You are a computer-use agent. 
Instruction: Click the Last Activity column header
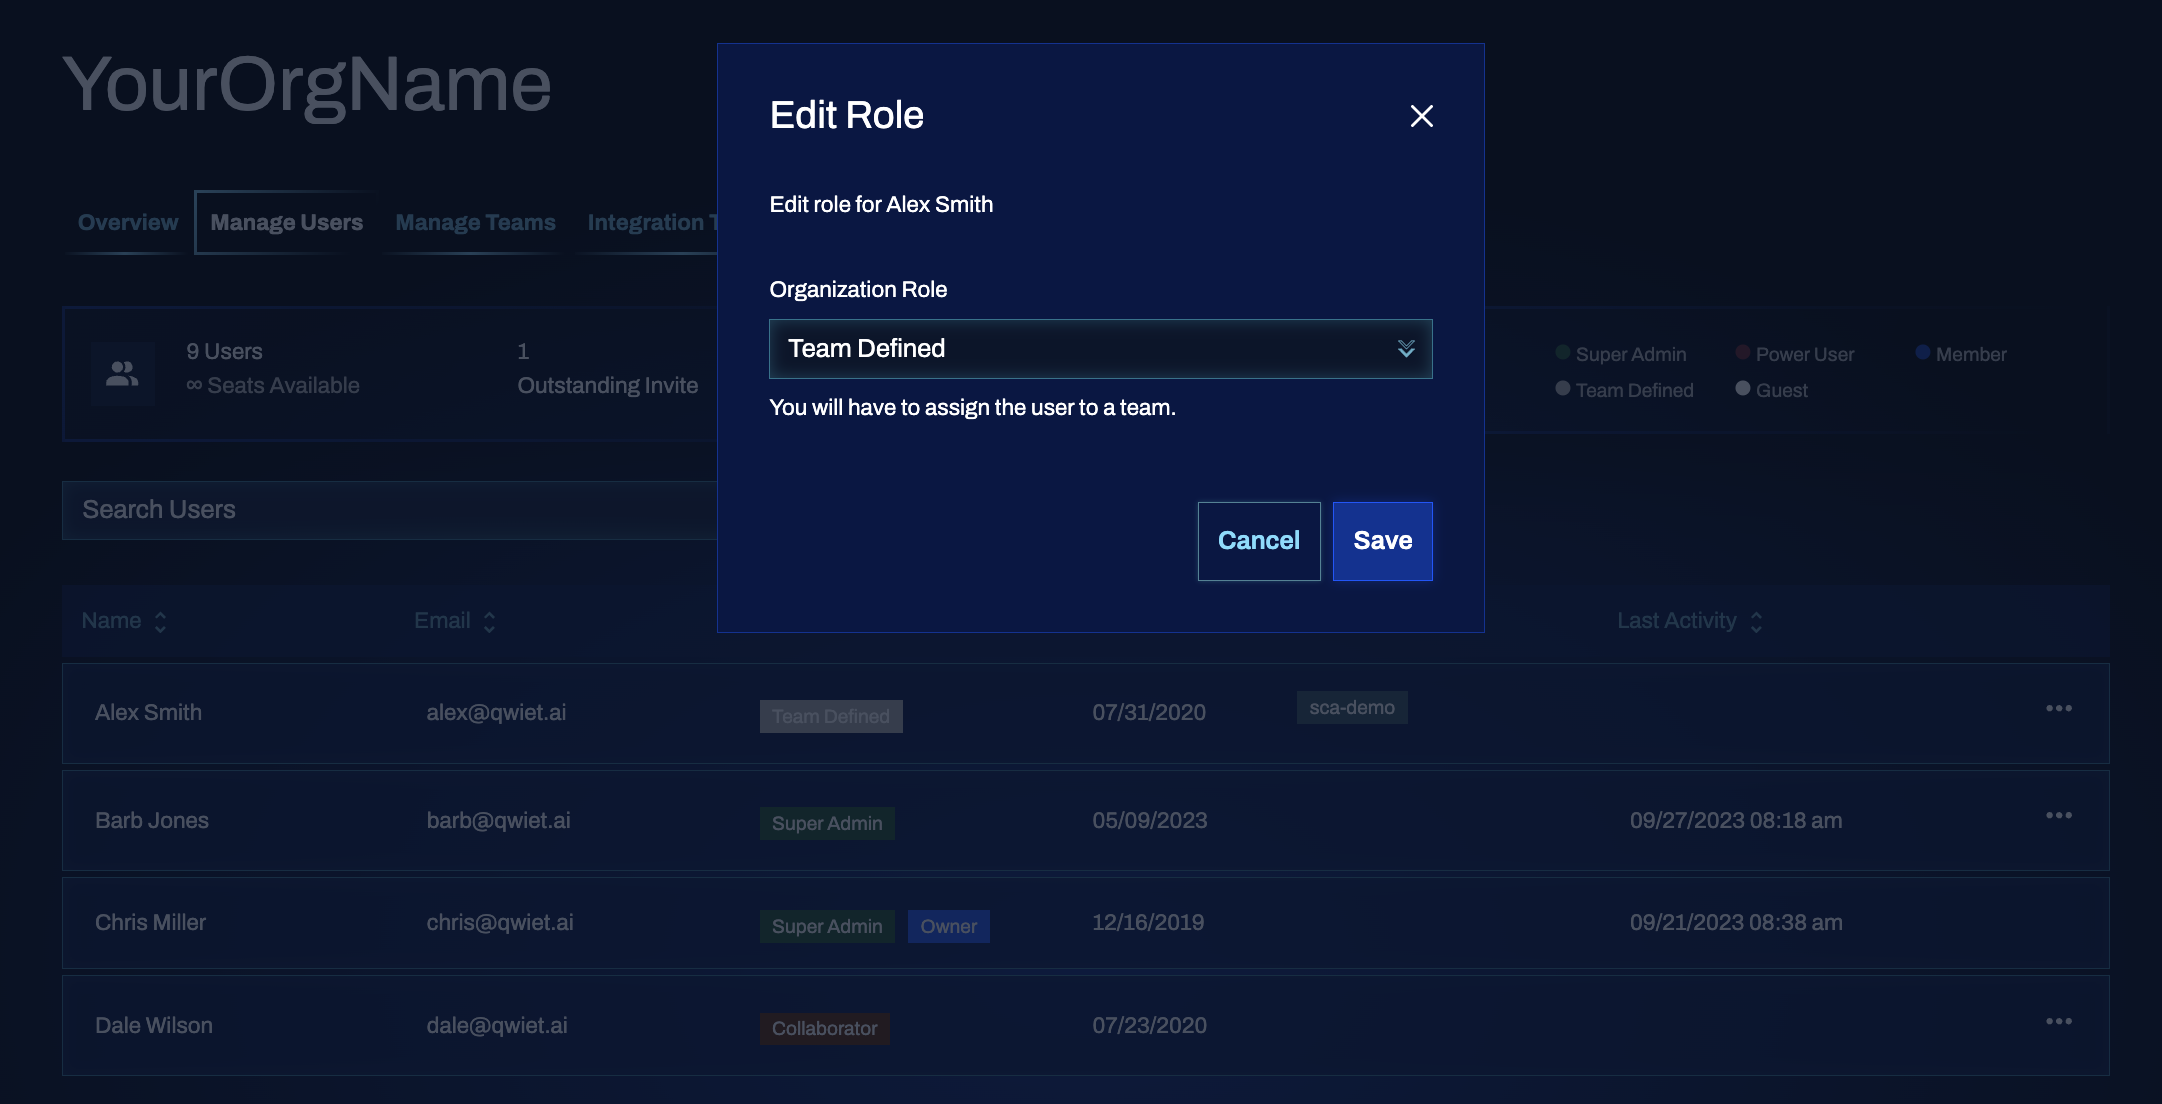pos(1677,620)
